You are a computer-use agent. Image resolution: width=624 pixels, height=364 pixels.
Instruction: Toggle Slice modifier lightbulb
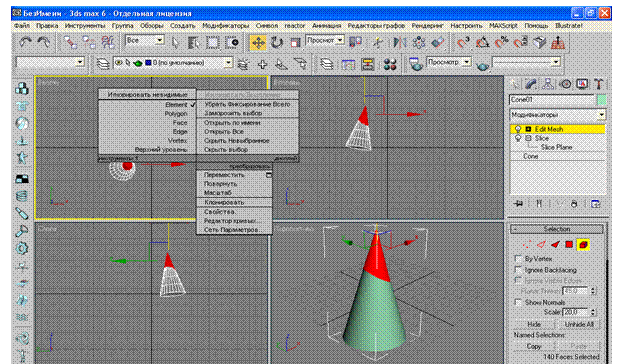(518, 138)
